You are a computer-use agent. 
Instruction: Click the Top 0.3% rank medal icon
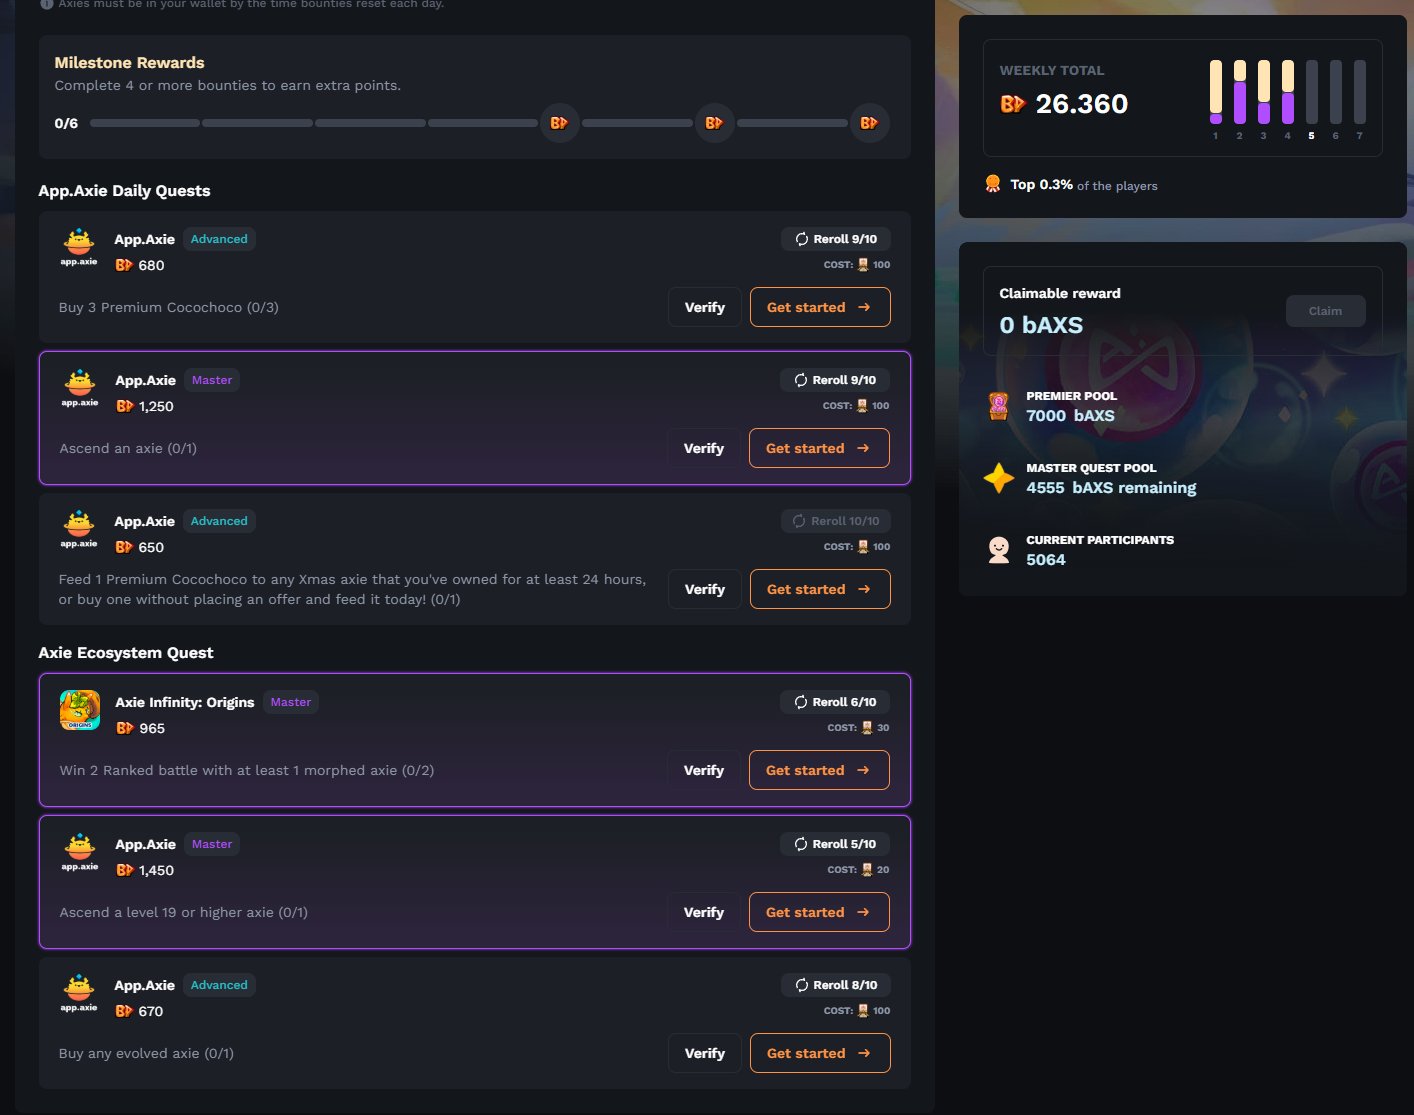(x=993, y=184)
